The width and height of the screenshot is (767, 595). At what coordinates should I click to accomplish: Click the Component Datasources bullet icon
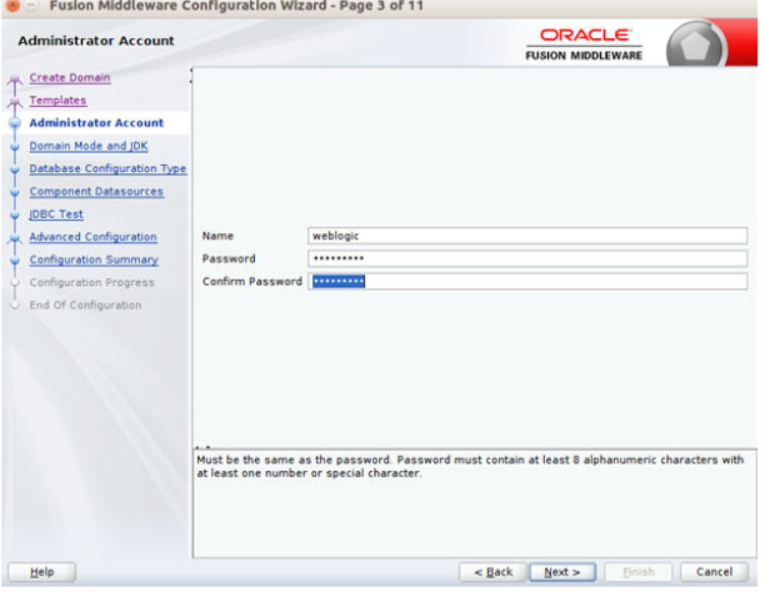point(15,192)
